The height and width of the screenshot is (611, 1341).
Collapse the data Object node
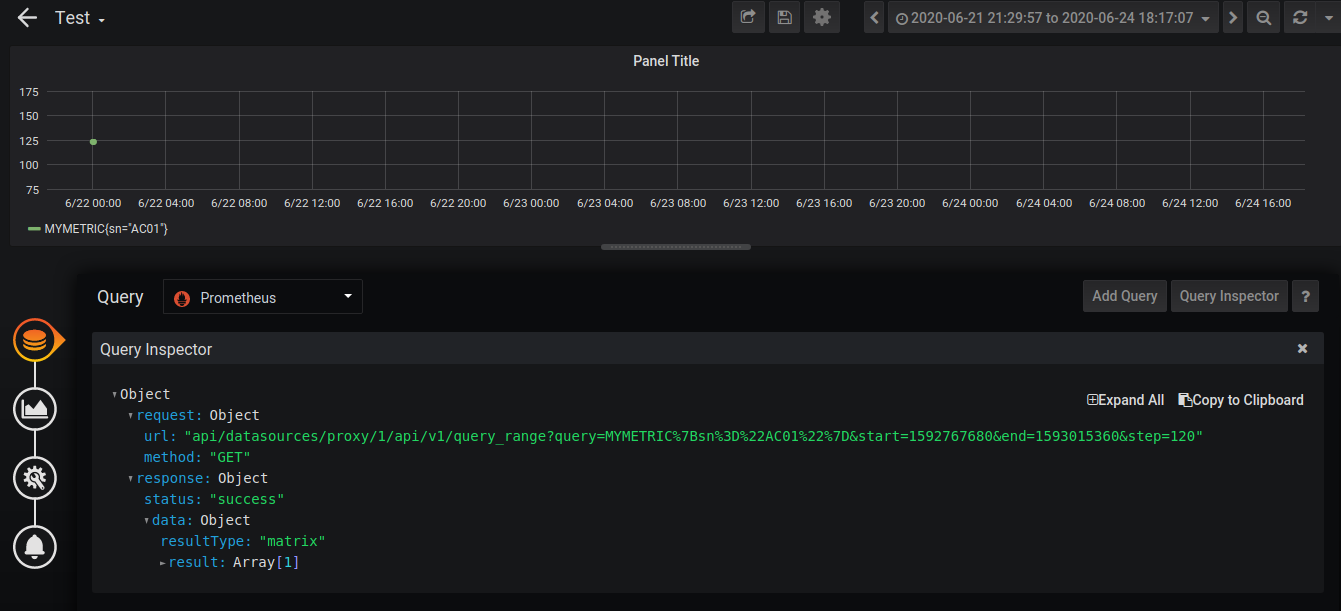(x=147, y=520)
